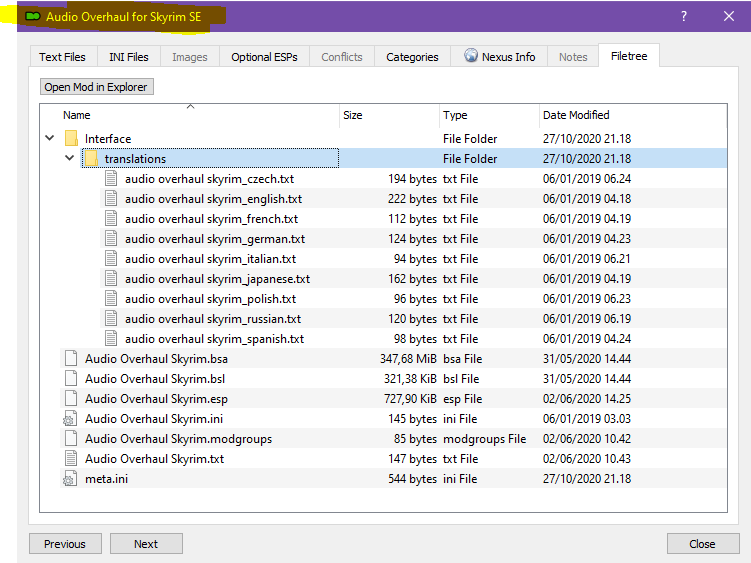Image resolution: width=751 pixels, height=563 pixels.
Task: Select meta.ini filename
Action: click(x=106, y=479)
